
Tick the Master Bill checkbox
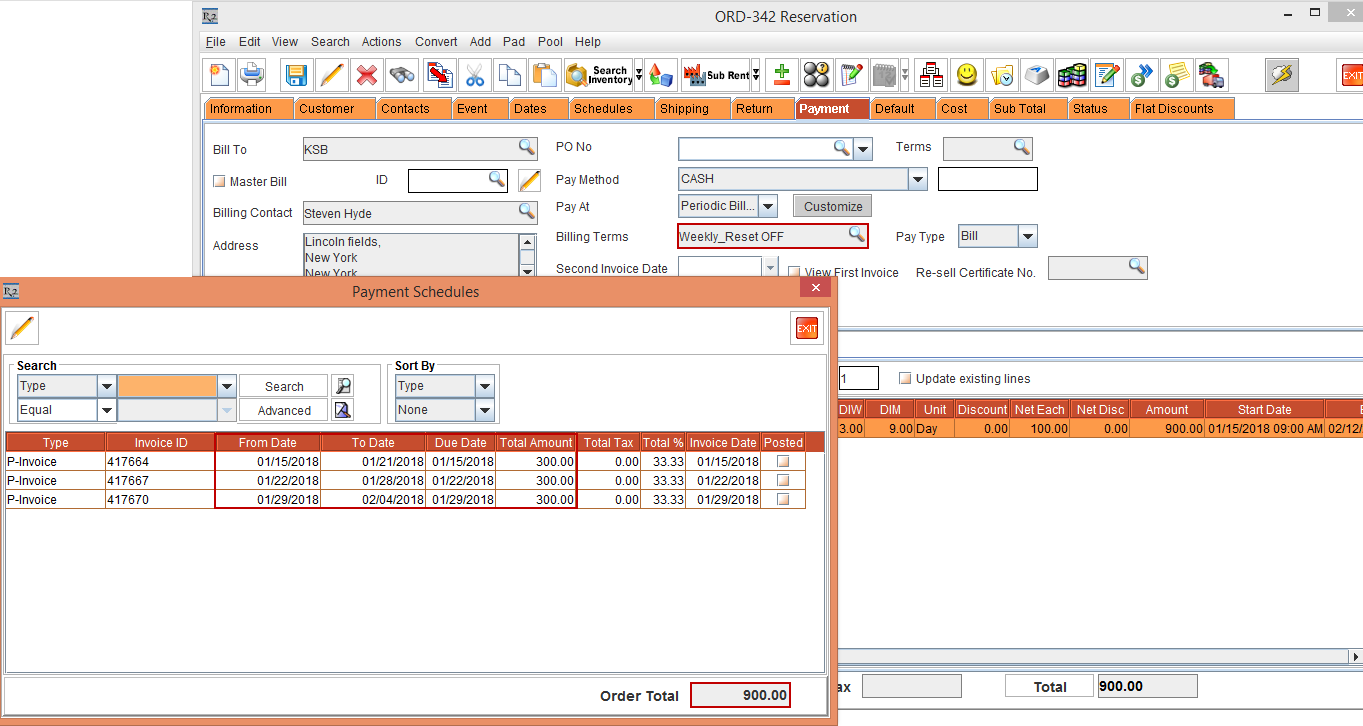220,182
